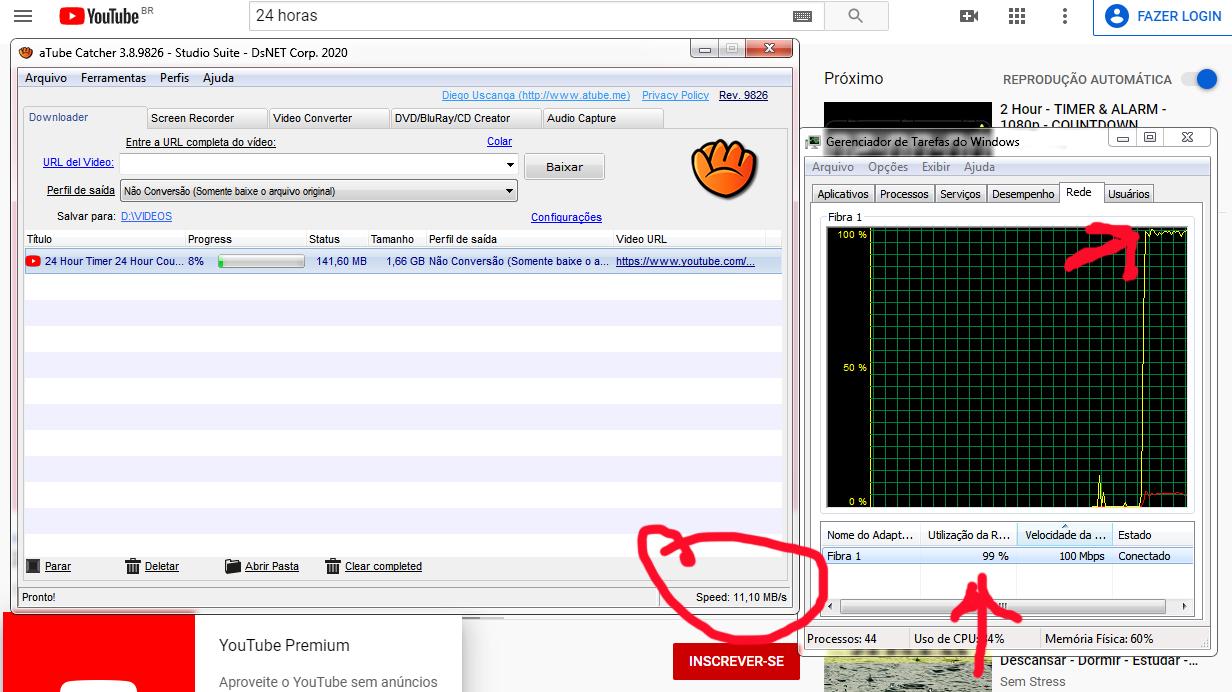Open the Privacy Policy link

[x=675, y=95]
